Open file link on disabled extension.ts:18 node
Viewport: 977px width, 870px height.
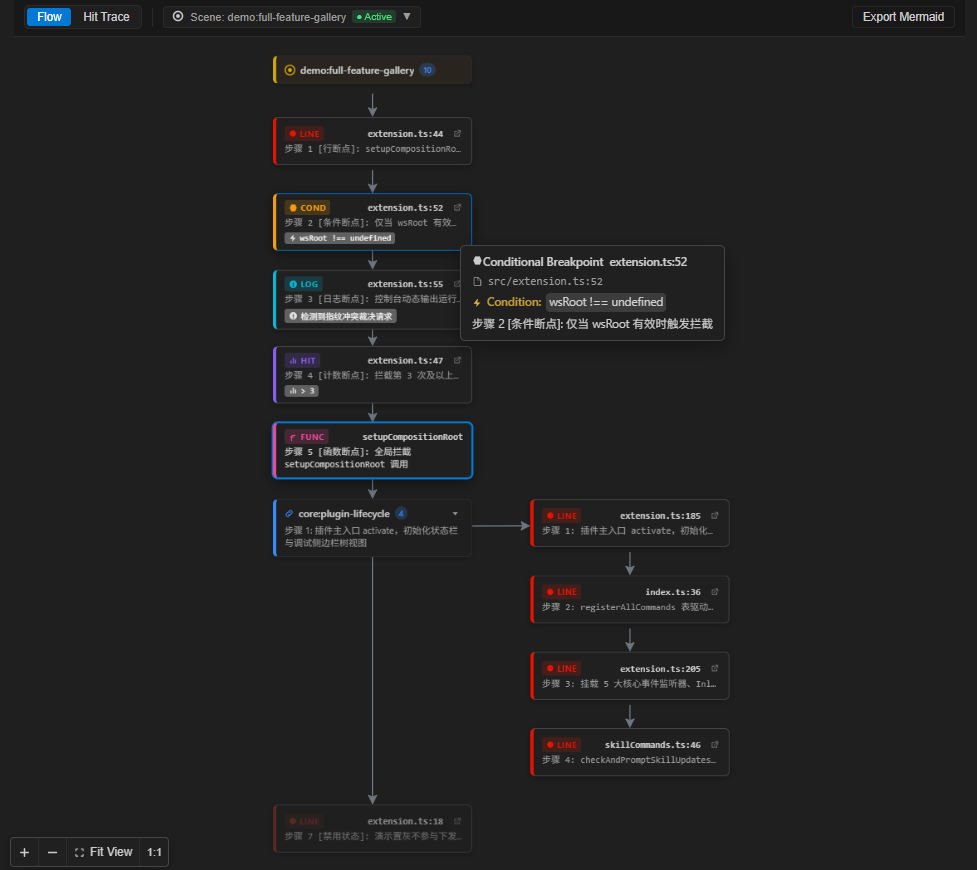click(457, 821)
